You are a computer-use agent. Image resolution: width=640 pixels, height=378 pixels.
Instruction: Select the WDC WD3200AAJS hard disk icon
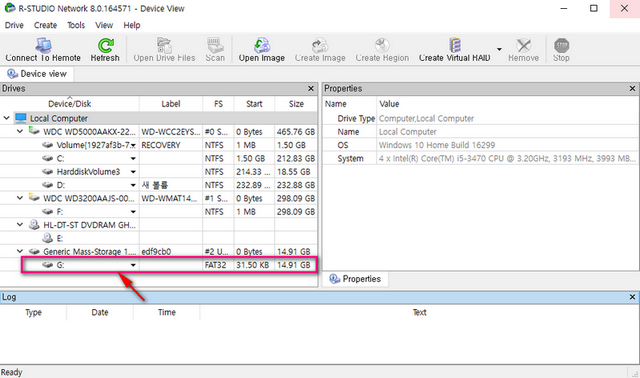pyautogui.click(x=34, y=198)
